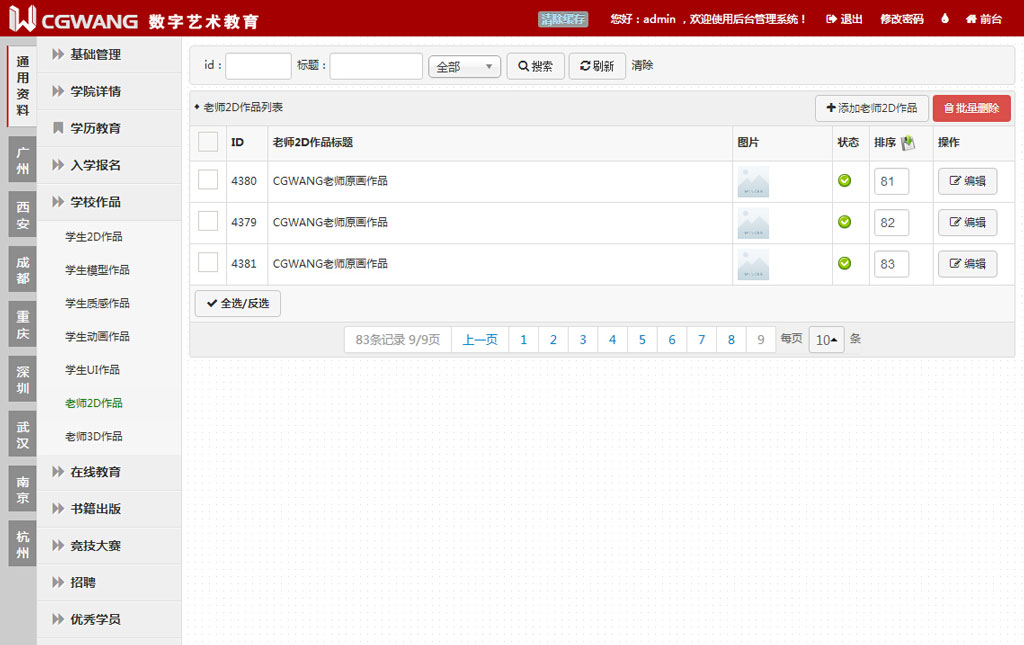This screenshot has height=645, width=1024.
Task: Expand the 竞技大赛 menu
Action: pos(108,546)
